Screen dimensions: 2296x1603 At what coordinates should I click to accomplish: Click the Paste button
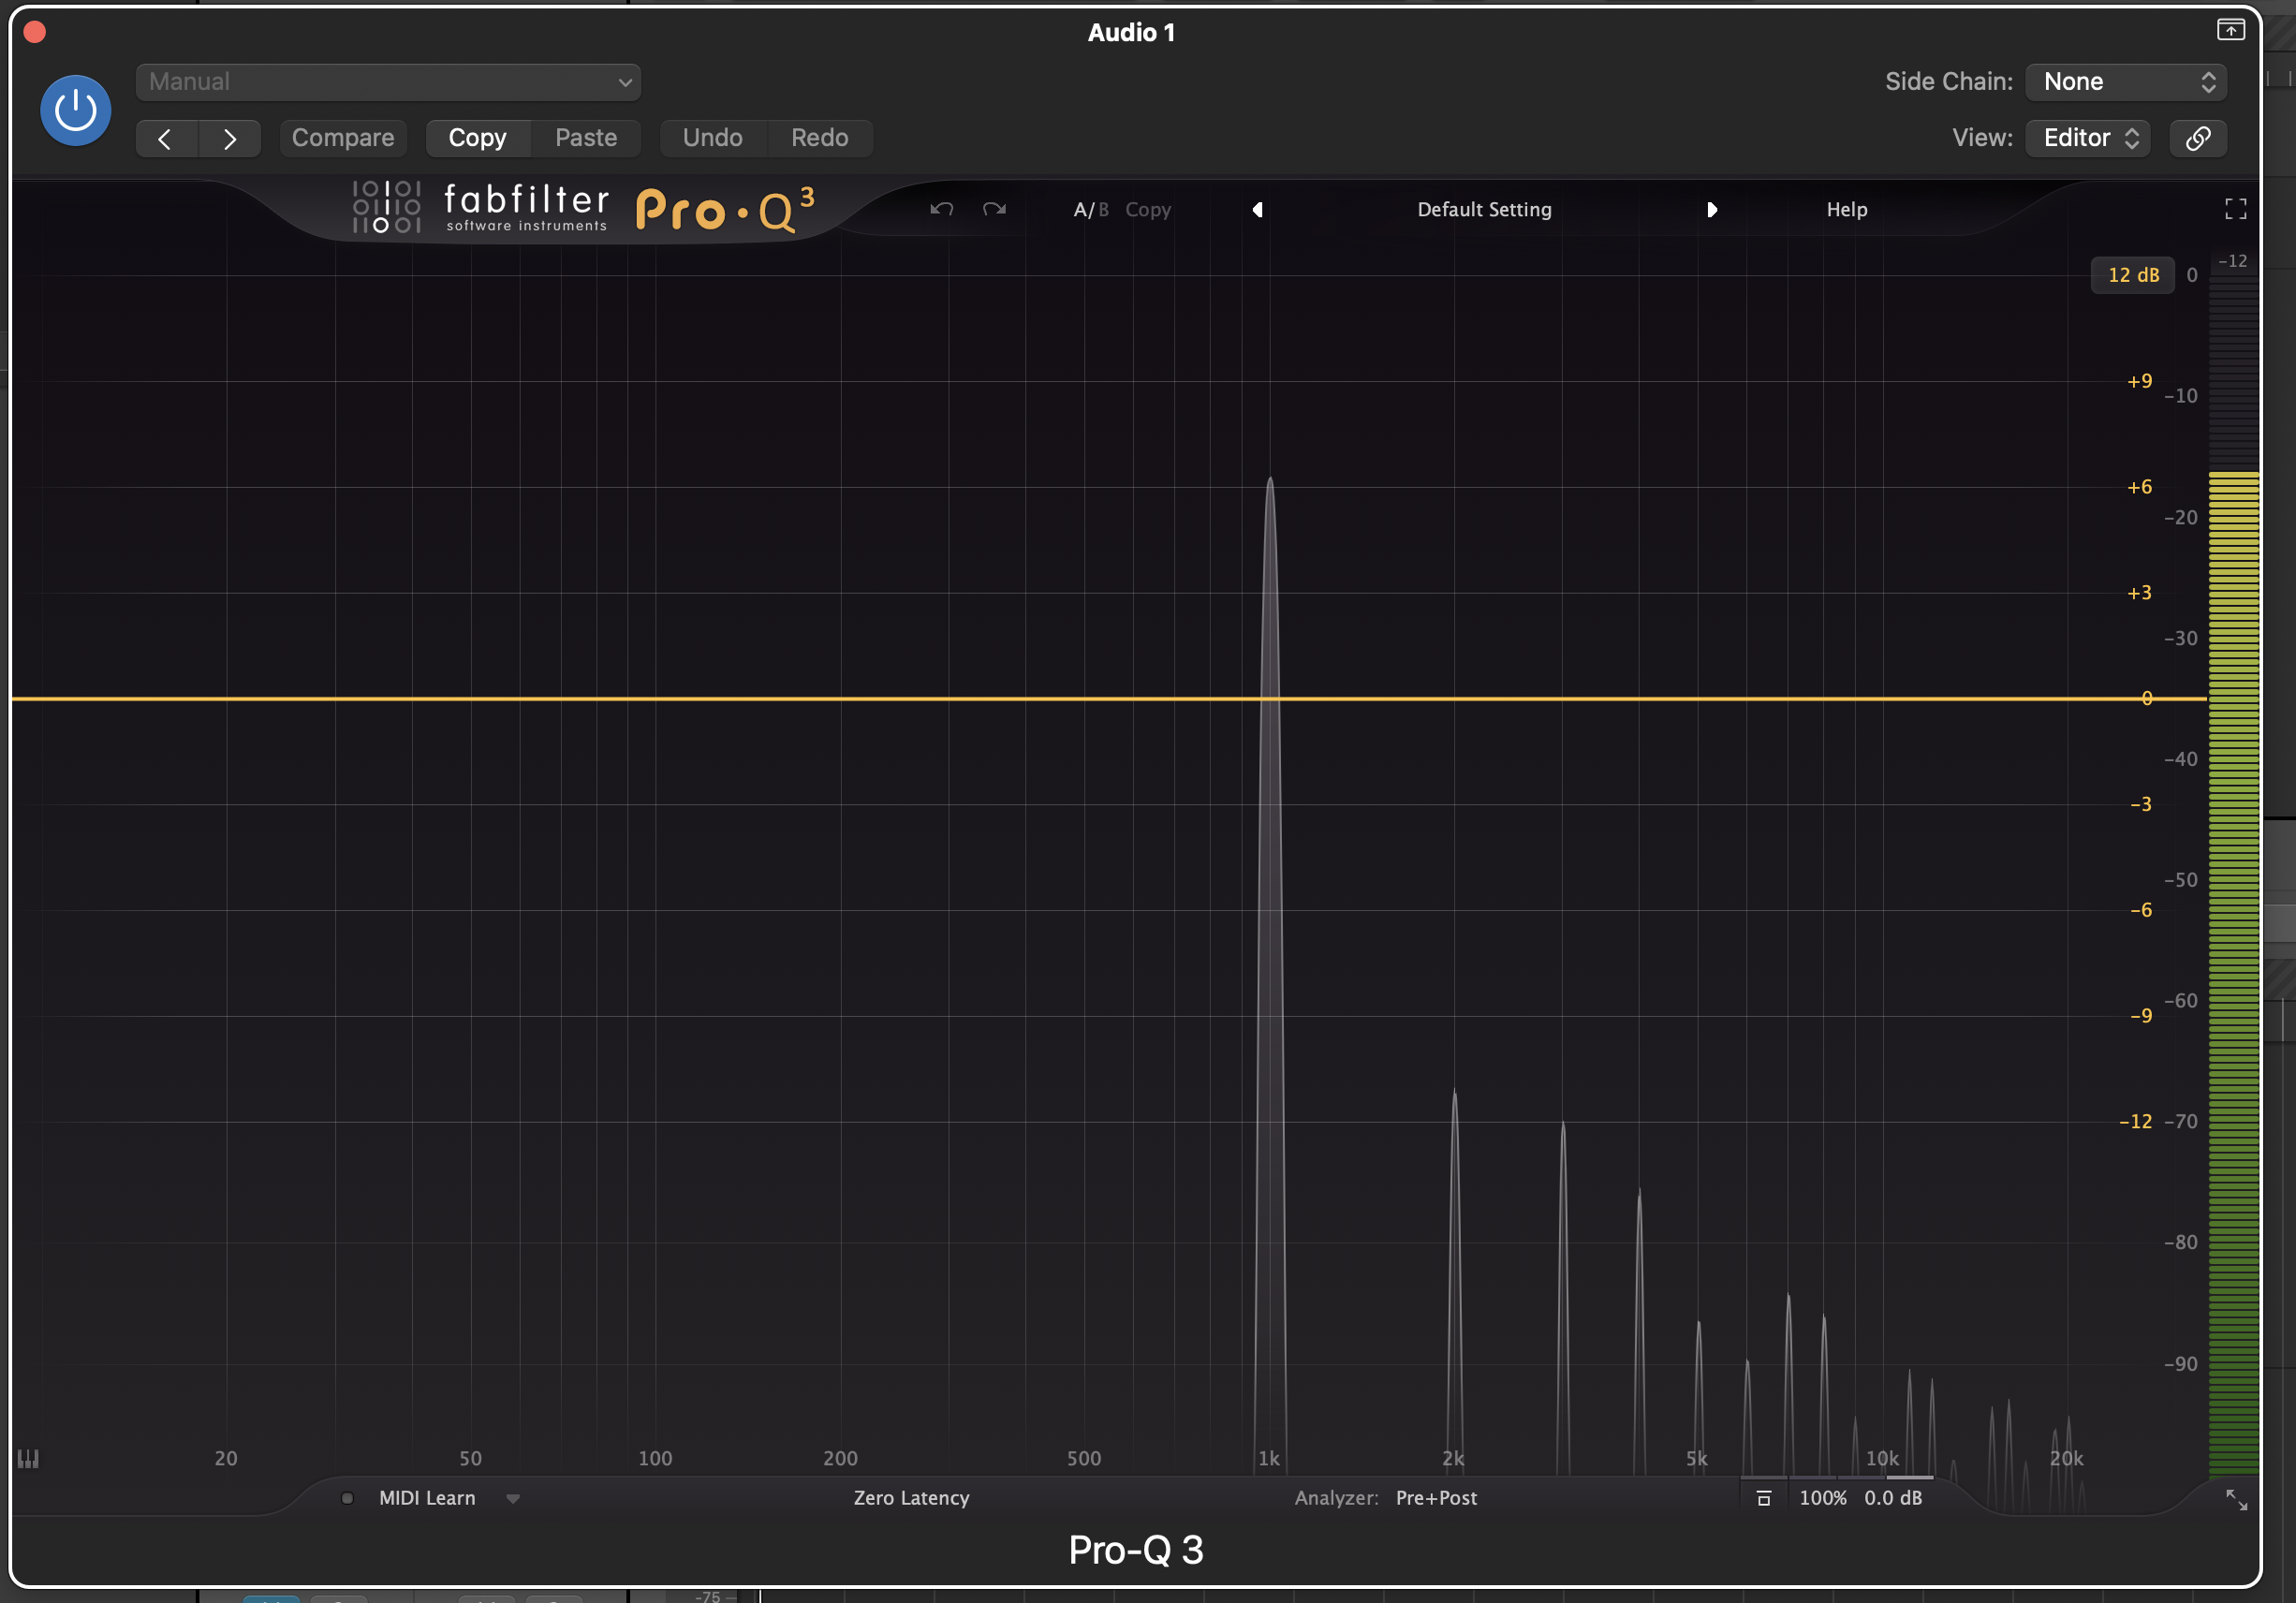pyautogui.click(x=586, y=138)
